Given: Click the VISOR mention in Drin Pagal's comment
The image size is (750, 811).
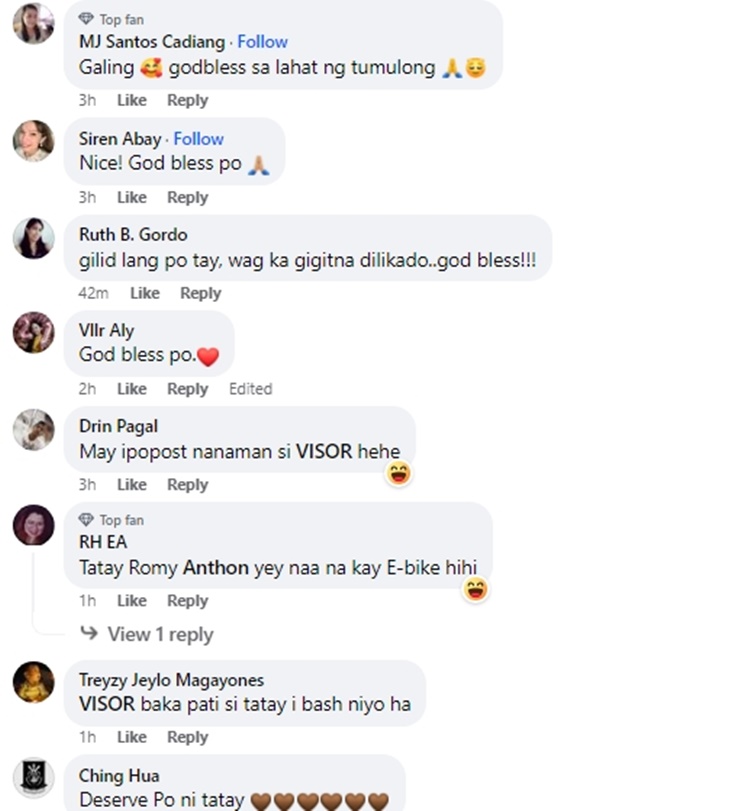Looking at the screenshot, I should pyautogui.click(x=324, y=452).
